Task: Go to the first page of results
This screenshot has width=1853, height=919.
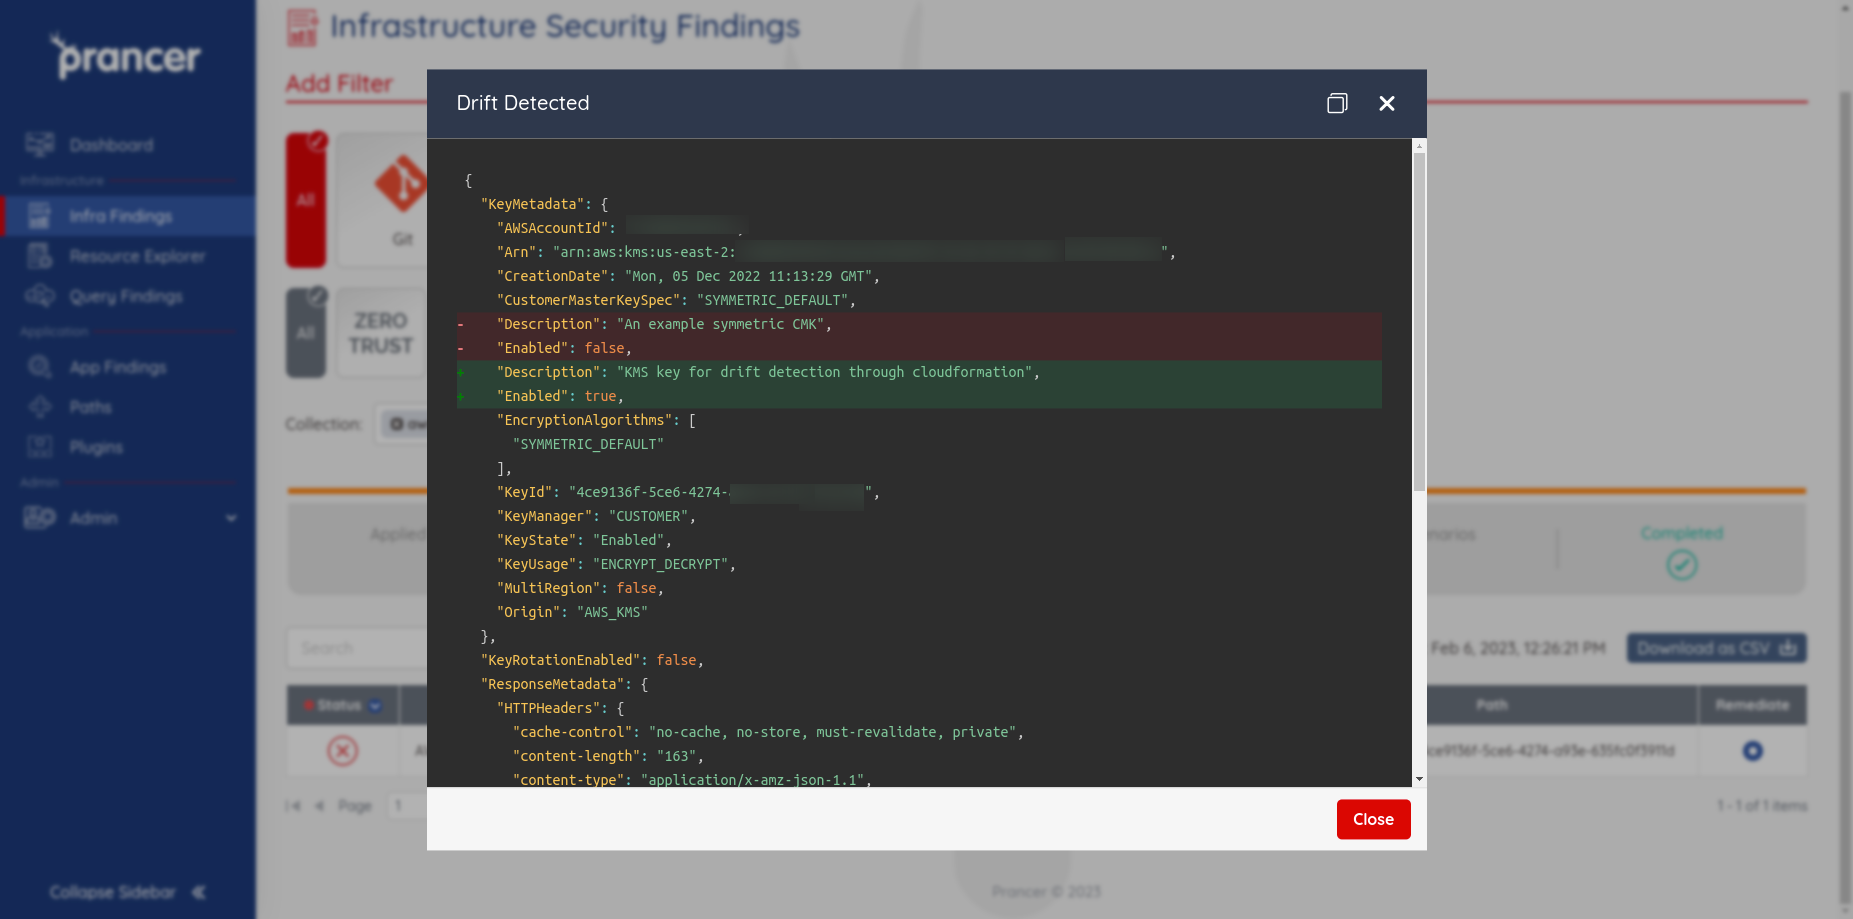Action: coord(293,806)
